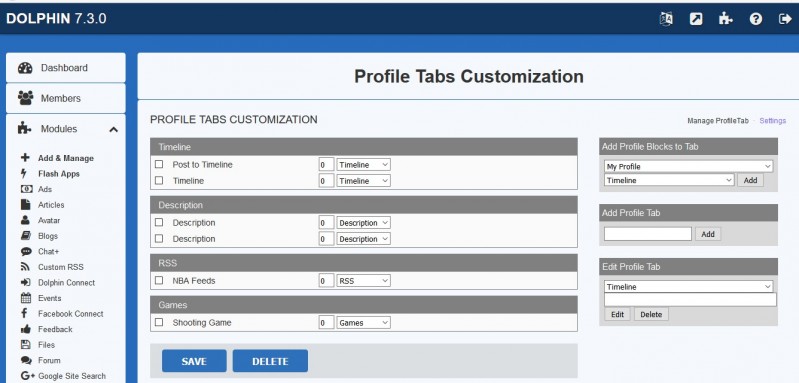Open tab dropdown for Post to Timeline row

click(363, 165)
